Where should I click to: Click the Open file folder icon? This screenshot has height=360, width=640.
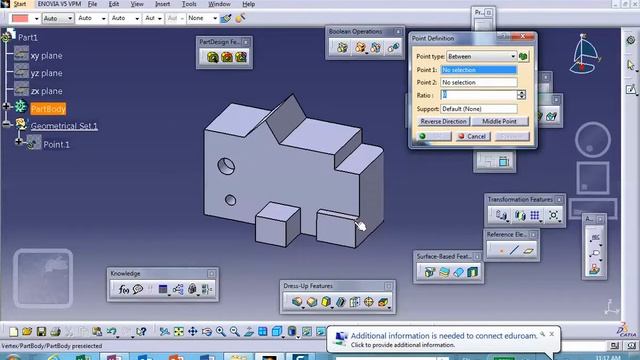click(27, 331)
